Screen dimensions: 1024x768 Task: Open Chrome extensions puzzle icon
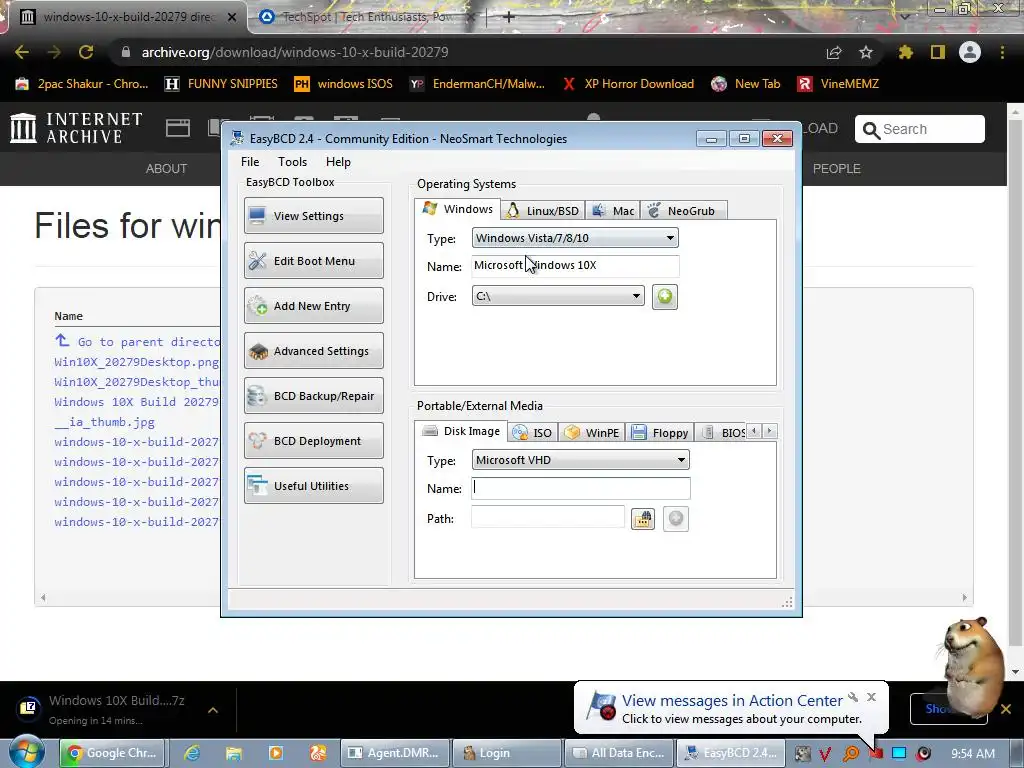coord(905,52)
